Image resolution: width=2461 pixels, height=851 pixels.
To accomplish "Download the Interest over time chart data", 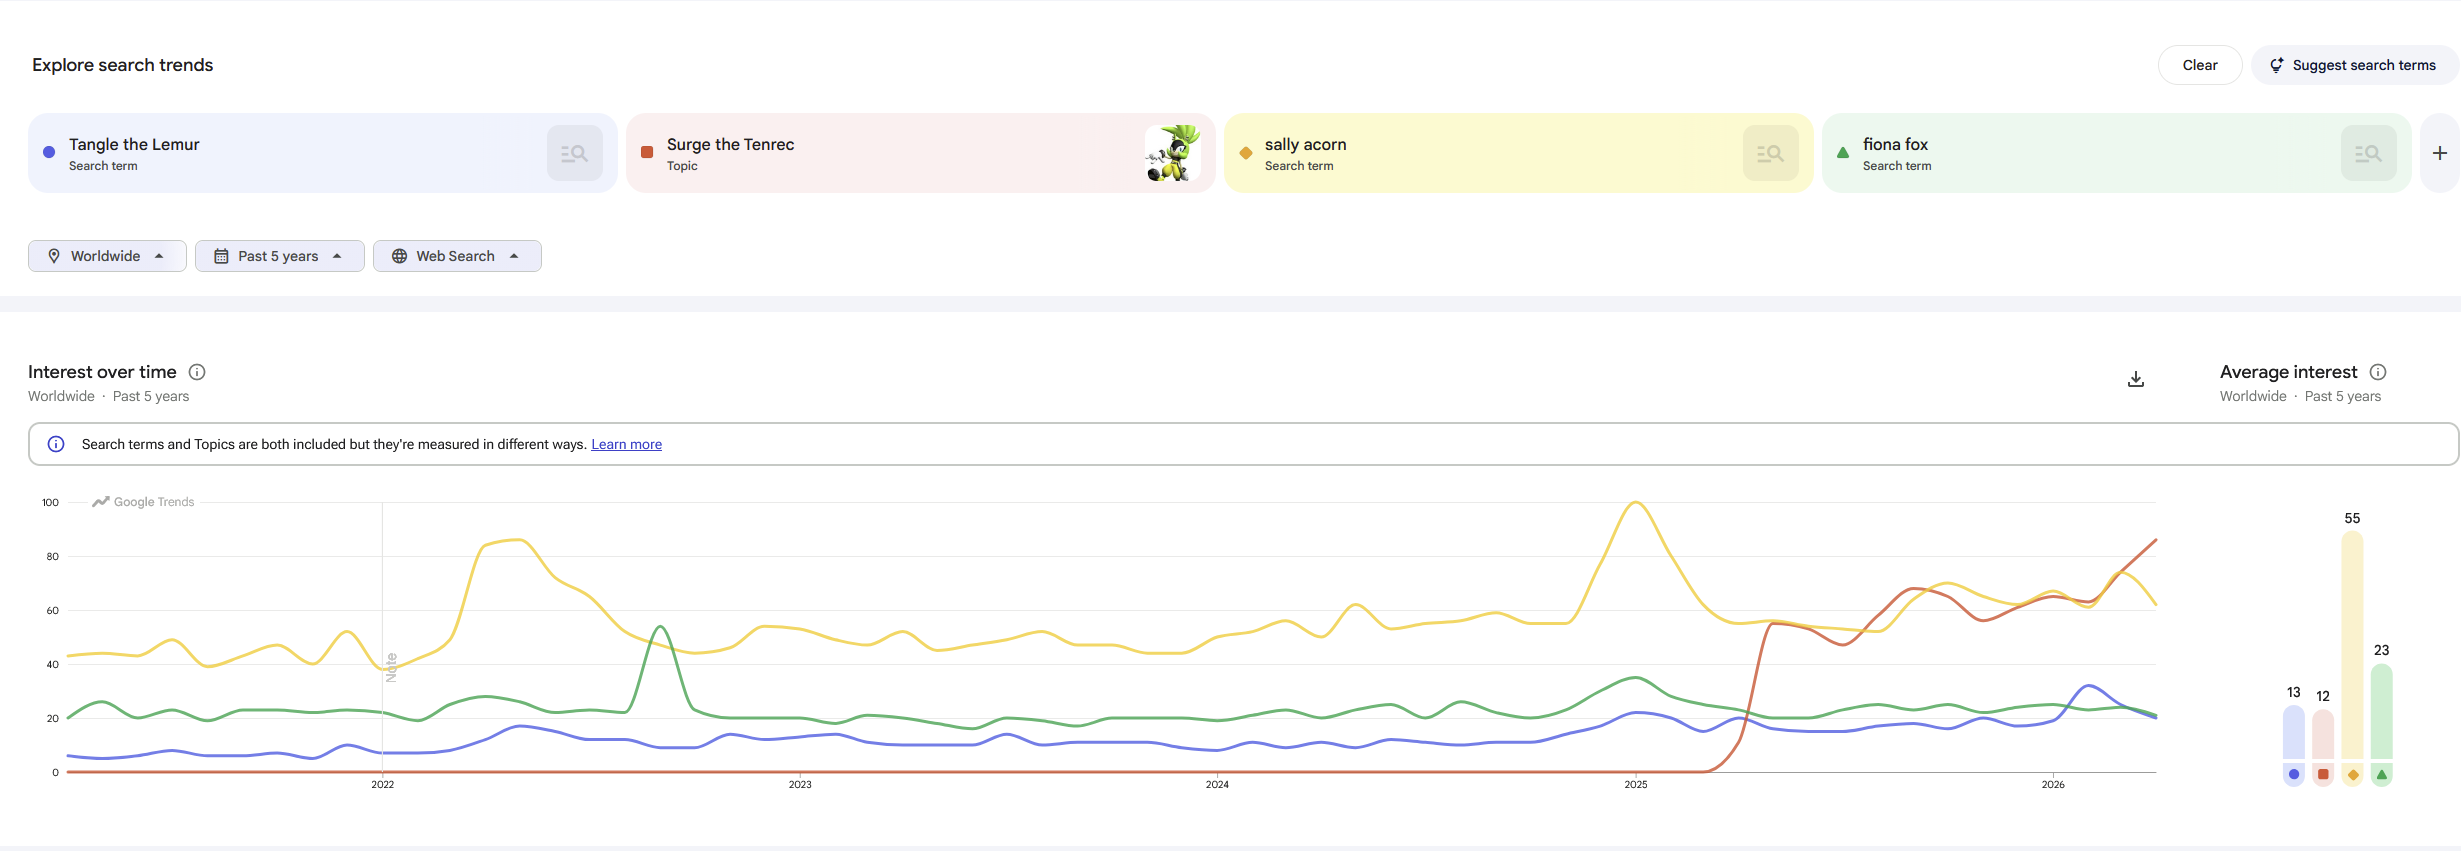I will (x=2136, y=379).
